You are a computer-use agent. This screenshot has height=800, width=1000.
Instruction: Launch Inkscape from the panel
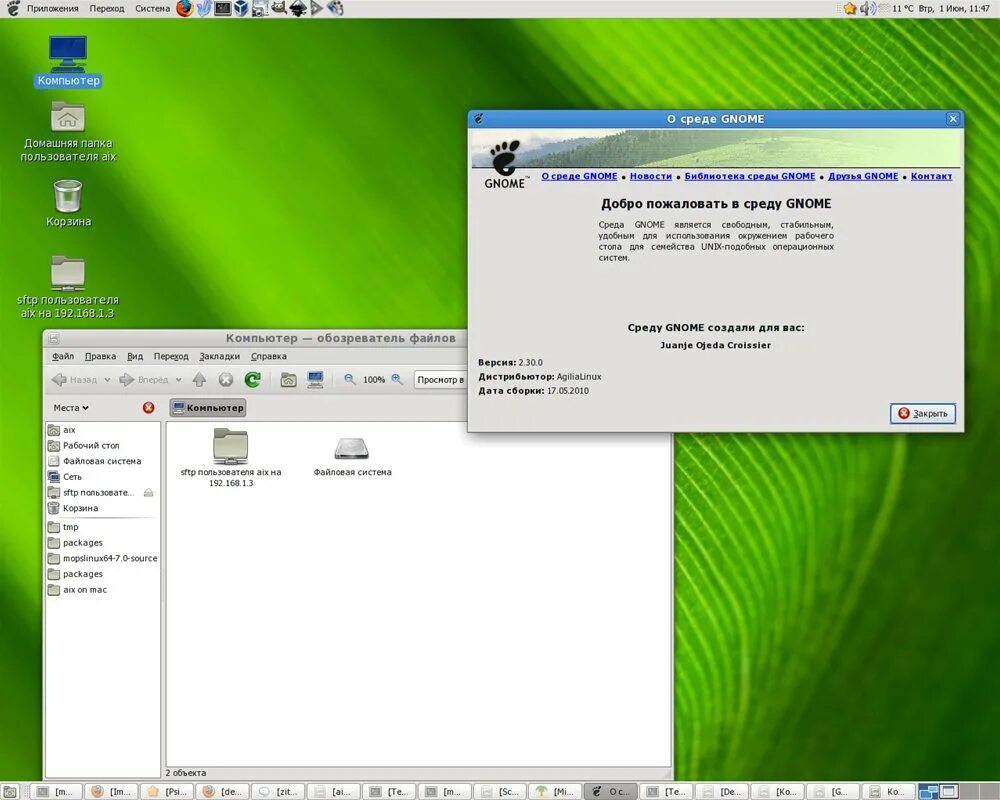297,8
